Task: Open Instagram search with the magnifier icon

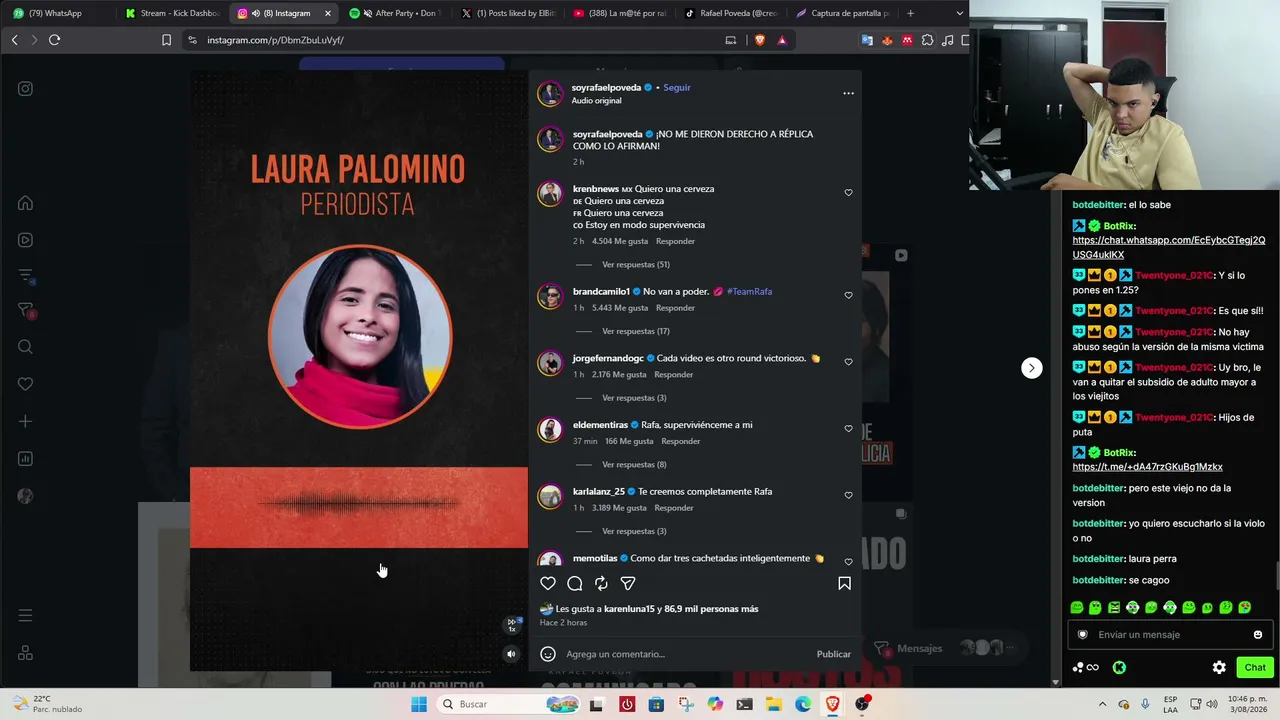Action: point(26,347)
